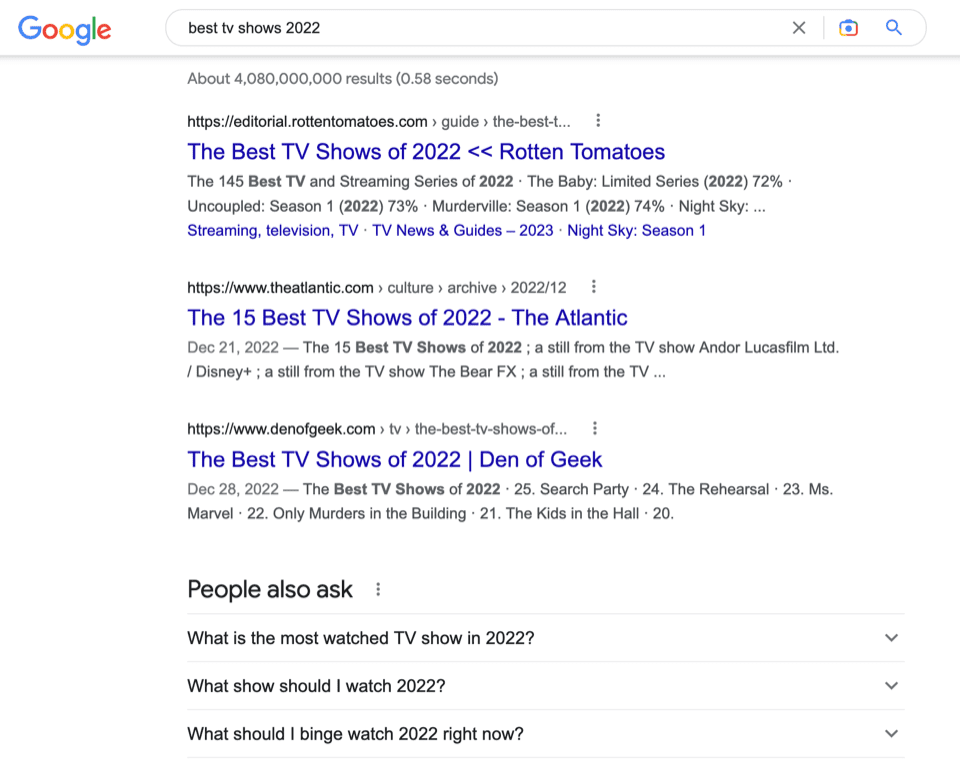Click the three-dot icon next to People also ask
Viewport: 960px width, 767px height.
[x=377, y=589]
